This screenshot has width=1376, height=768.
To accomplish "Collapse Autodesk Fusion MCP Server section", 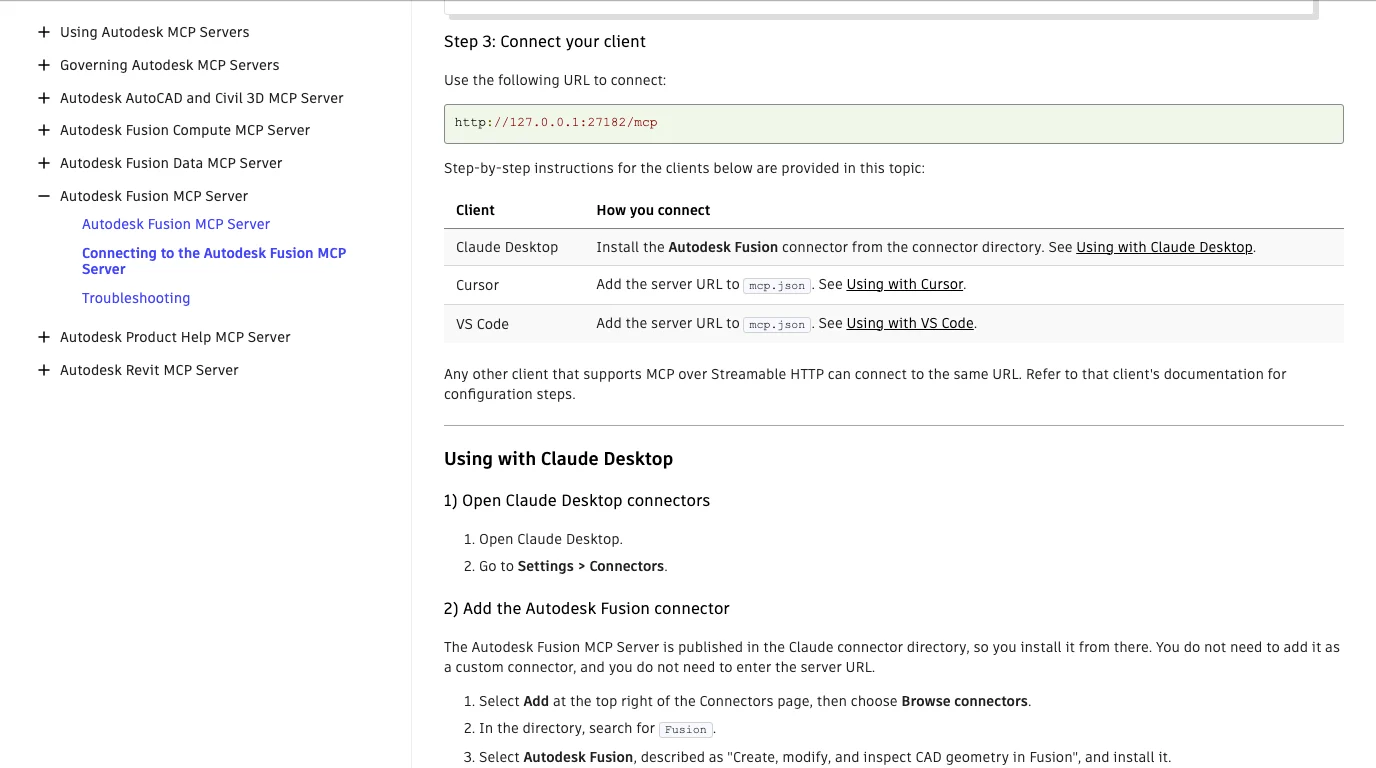I will [x=43, y=196].
